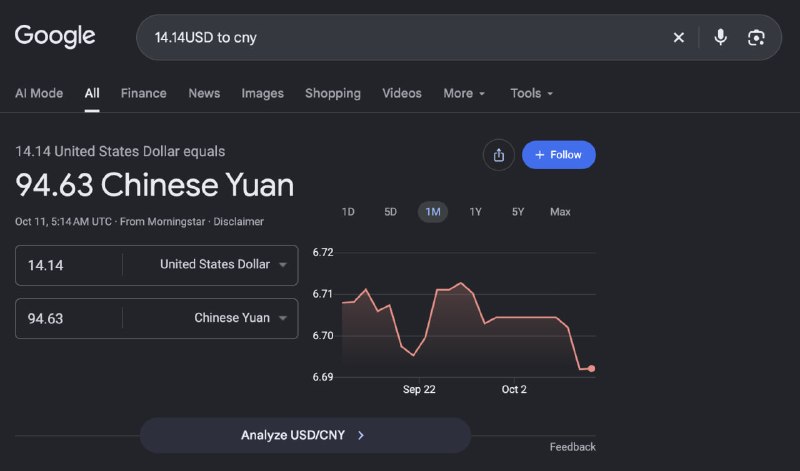Select the 5D chart range
Image resolution: width=800 pixels, height=471 pixels.
tap(390, 212)
